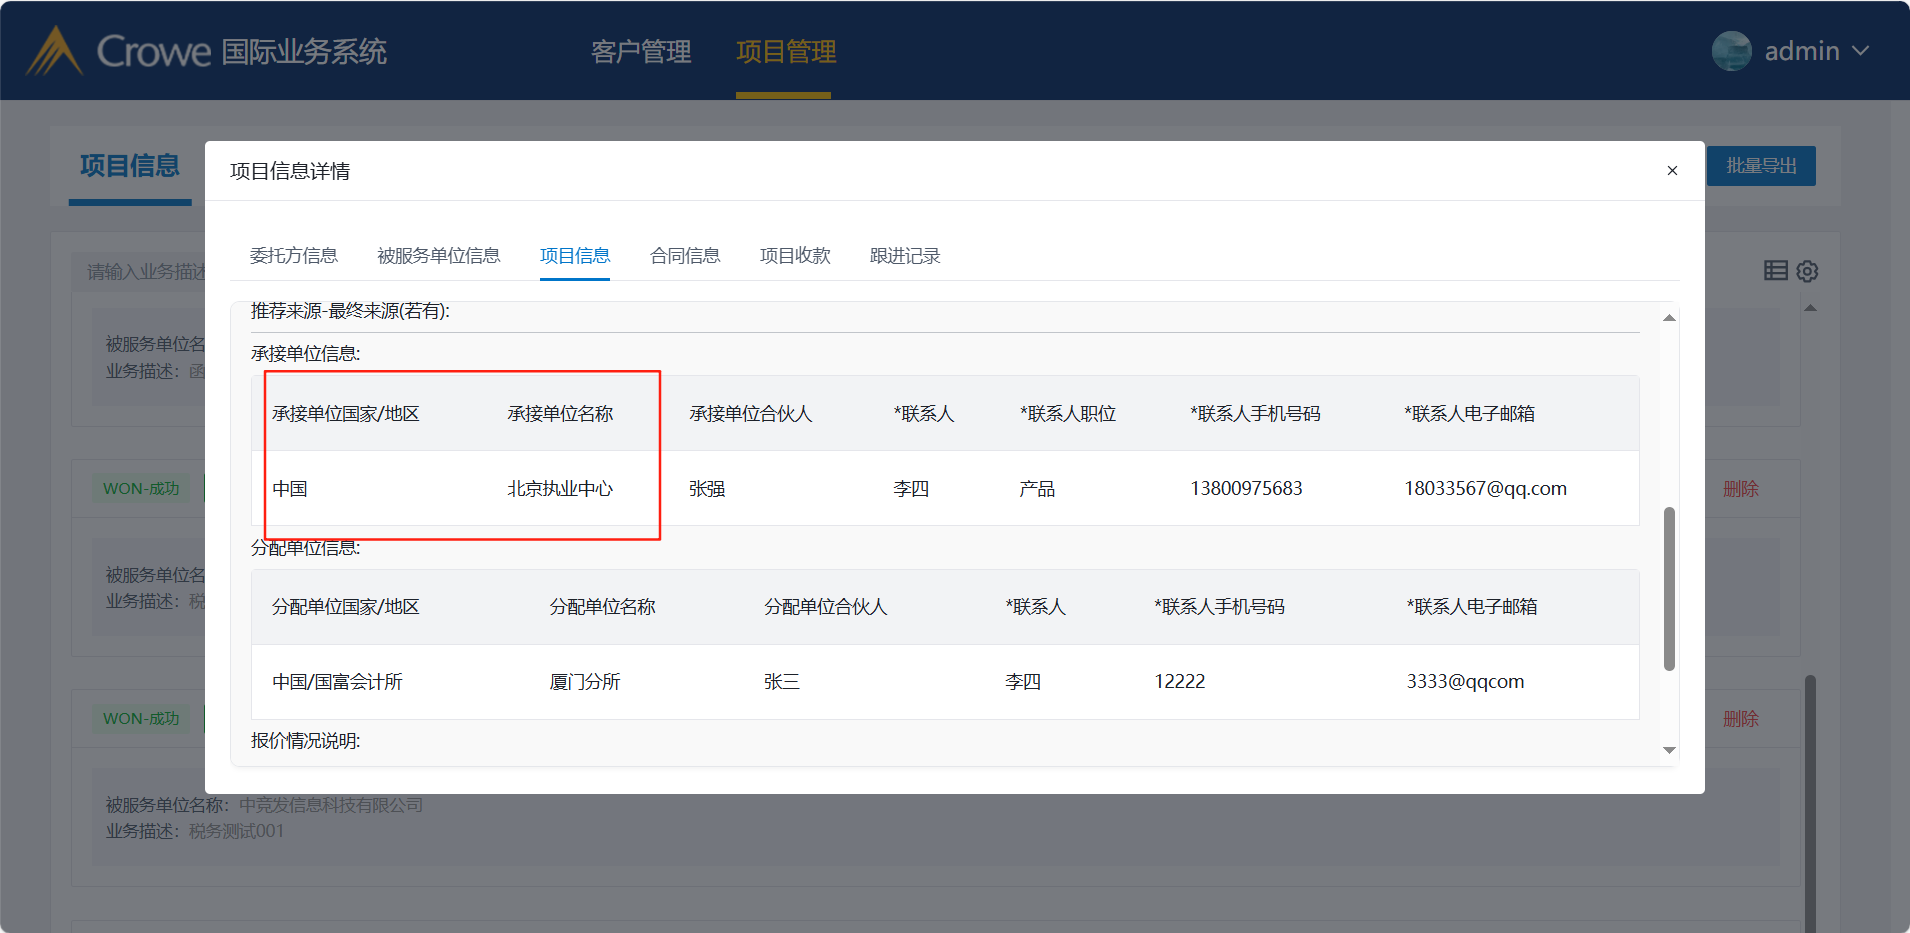Click the 北京执业中心 cell
Image resolution: width=1910 pixels, height=933 pixels.
560,489
